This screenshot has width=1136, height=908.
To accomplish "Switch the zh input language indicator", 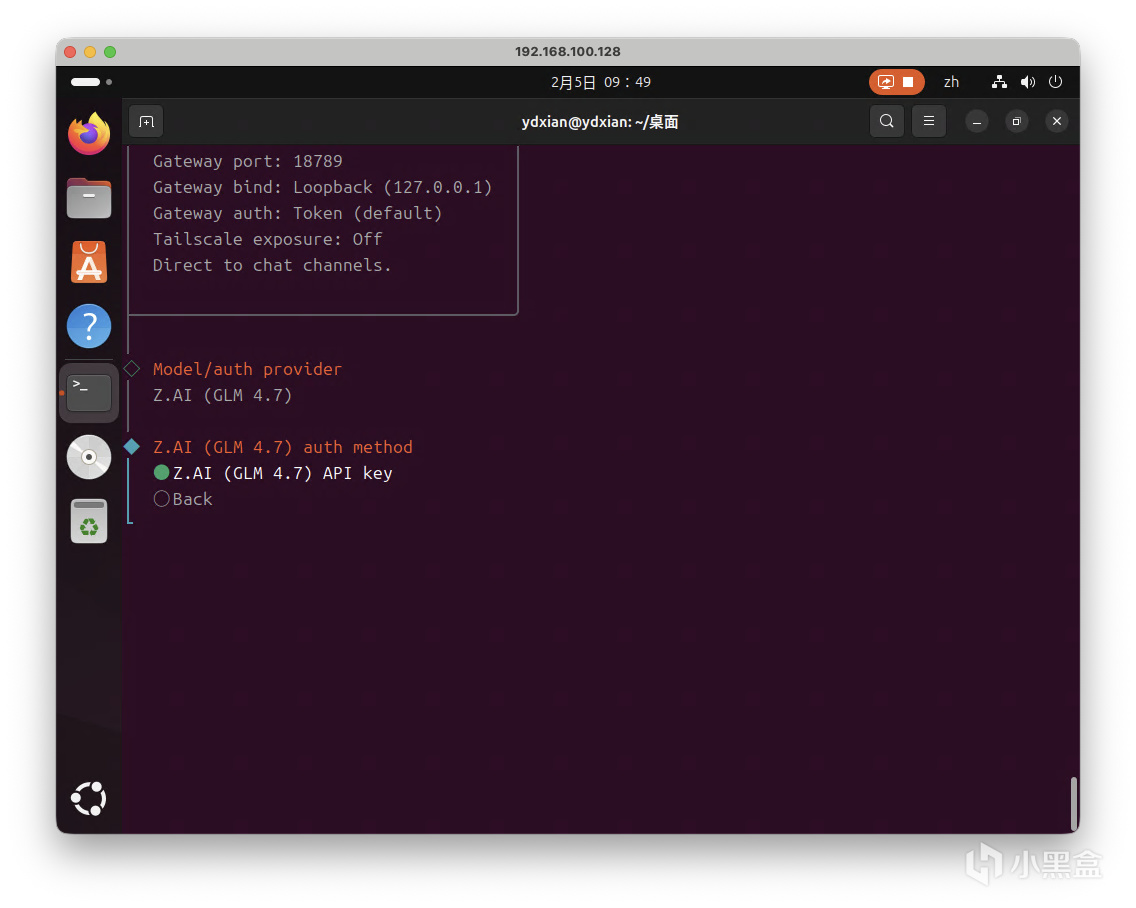I will click(x=951, y=82).
